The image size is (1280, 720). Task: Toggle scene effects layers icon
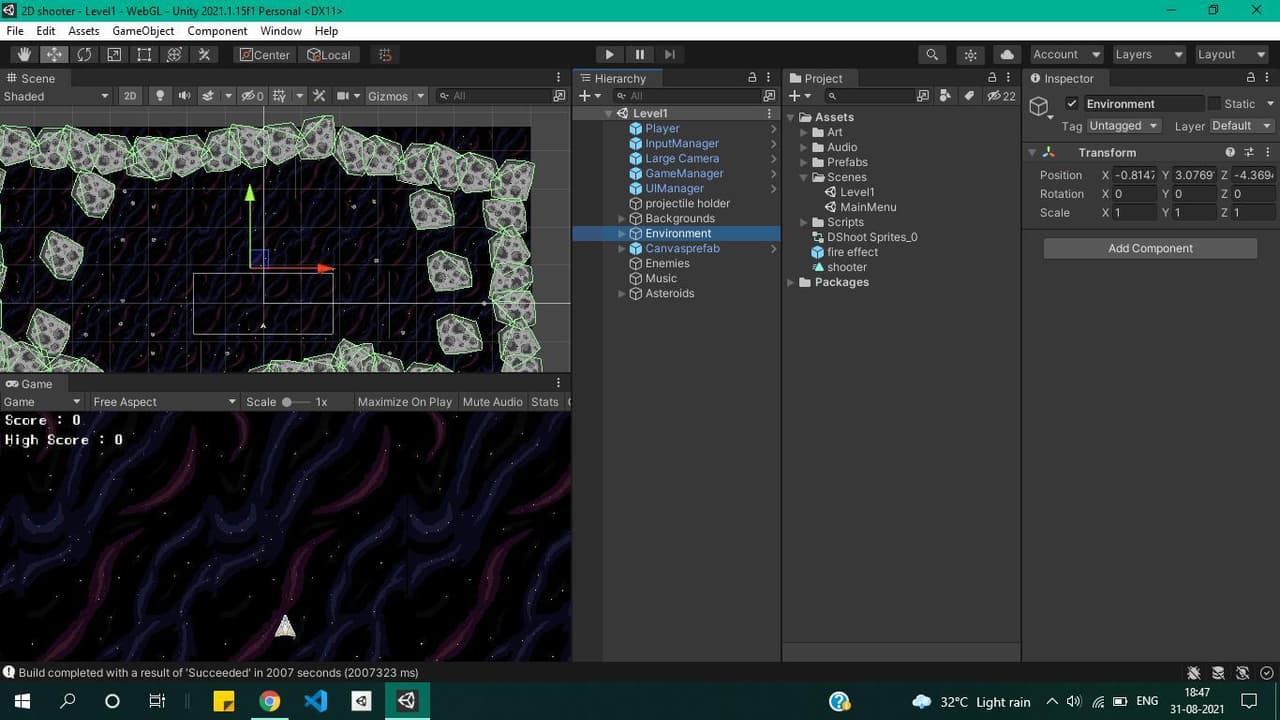208,96
